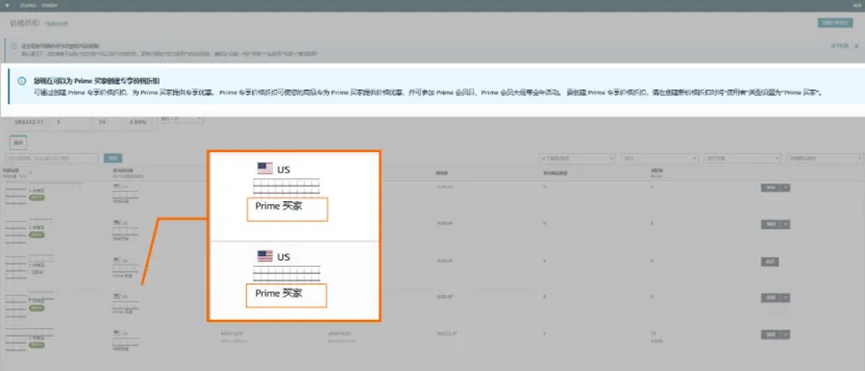Open the rightmost filter dropdown above table

(825, 158)
